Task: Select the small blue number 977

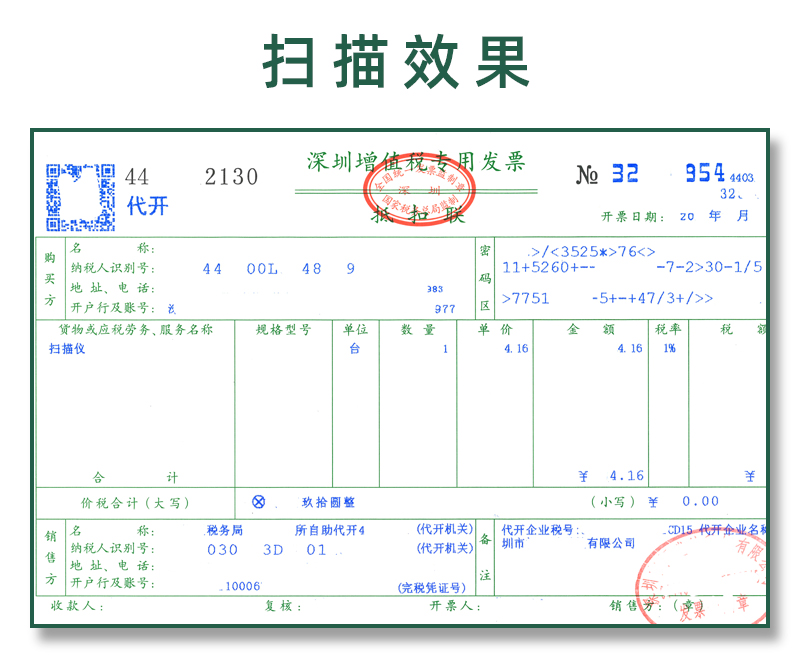Action: point(445,309)
